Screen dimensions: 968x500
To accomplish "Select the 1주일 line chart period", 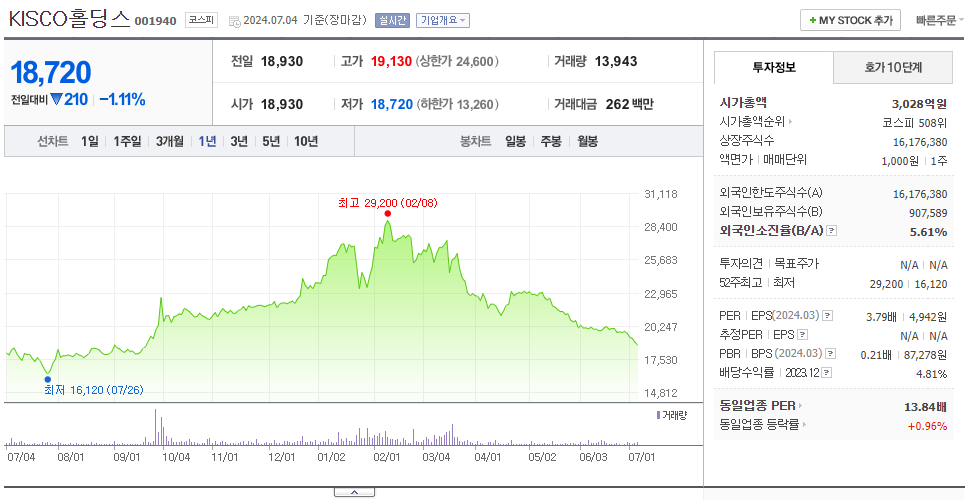I will point(127,141).
